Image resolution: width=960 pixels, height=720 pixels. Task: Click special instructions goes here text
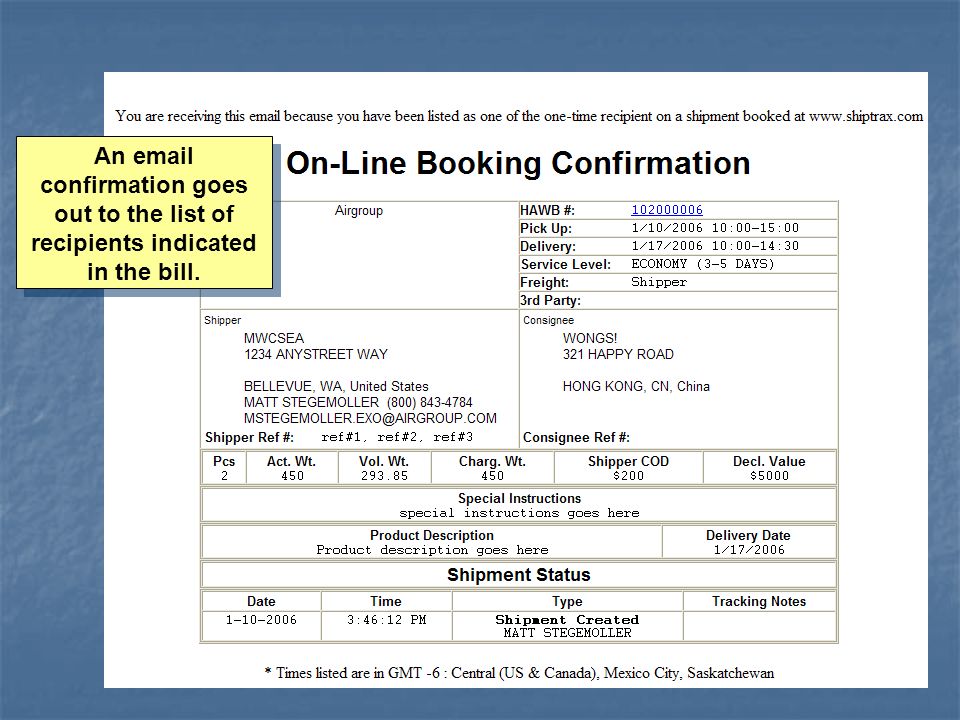[519, 513]
